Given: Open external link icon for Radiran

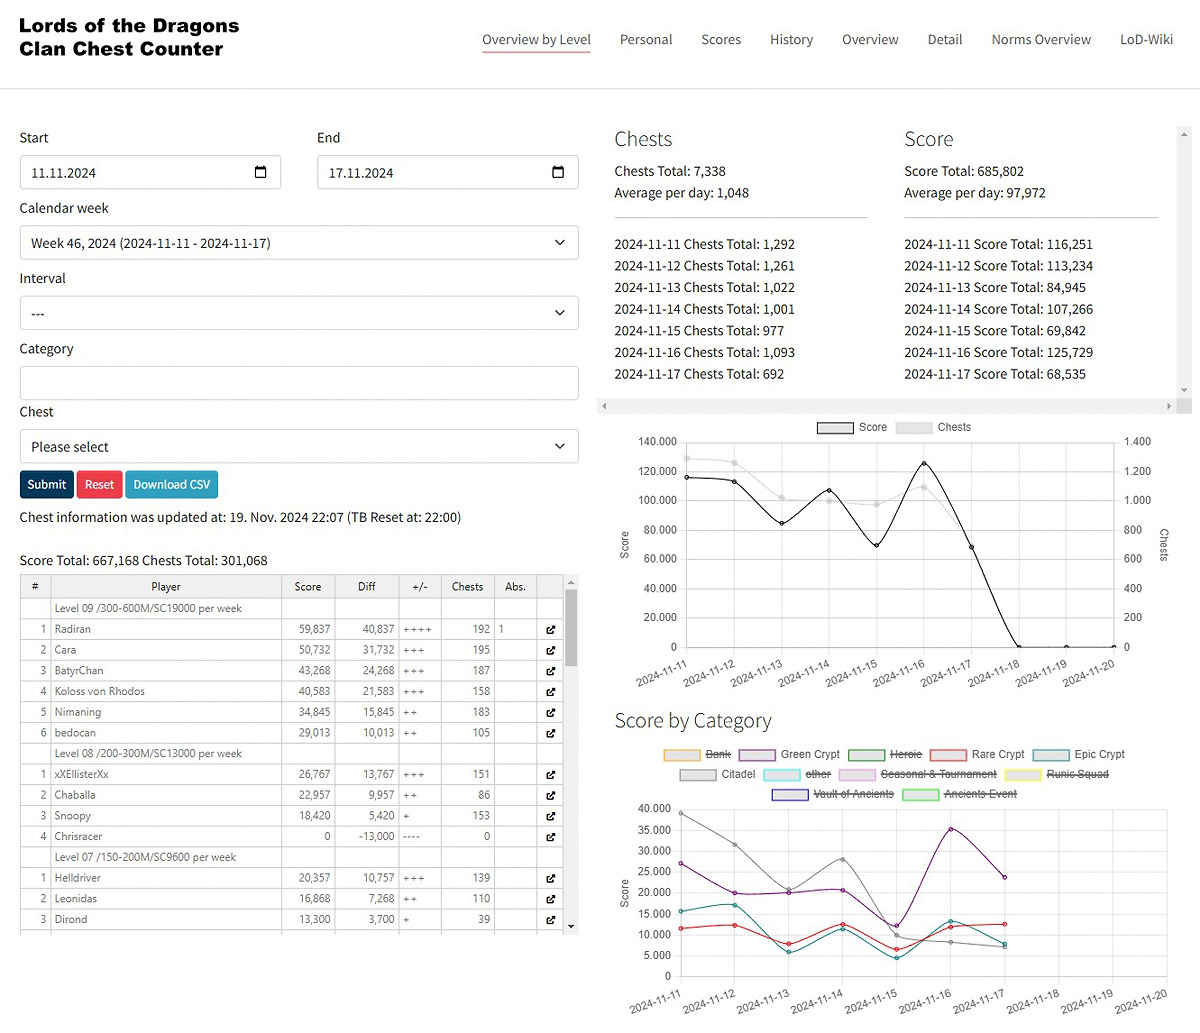Looking at the screenshot, I should [x=550, y=630].
